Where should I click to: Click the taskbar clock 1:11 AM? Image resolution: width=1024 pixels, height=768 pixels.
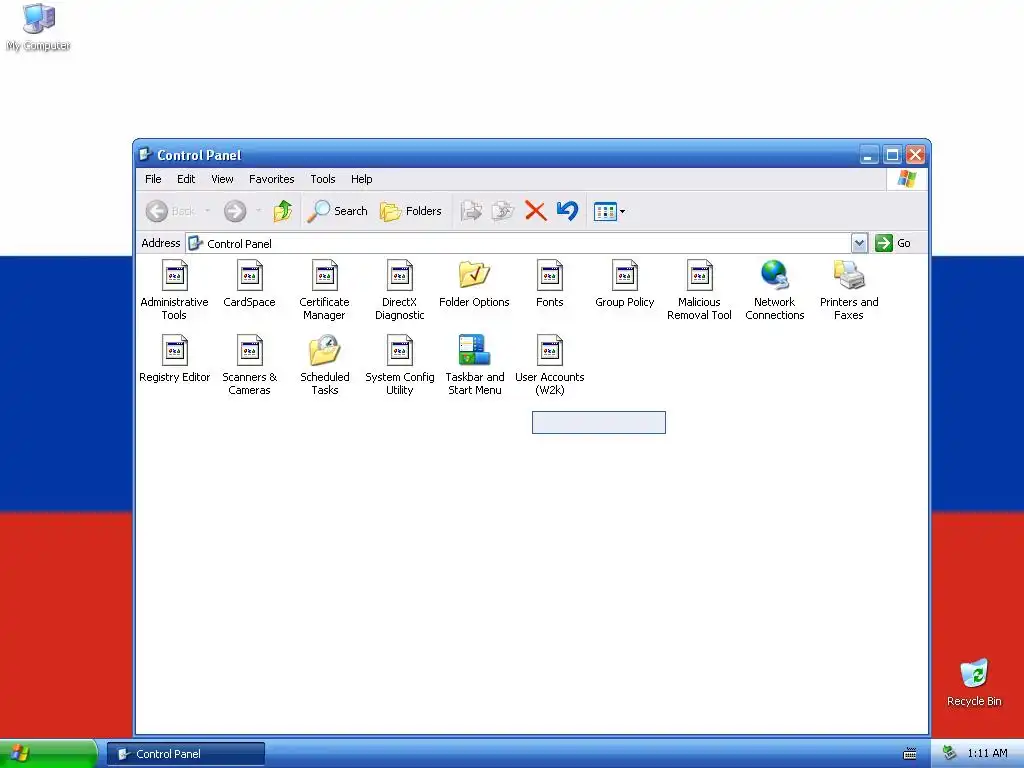point(987,754)
